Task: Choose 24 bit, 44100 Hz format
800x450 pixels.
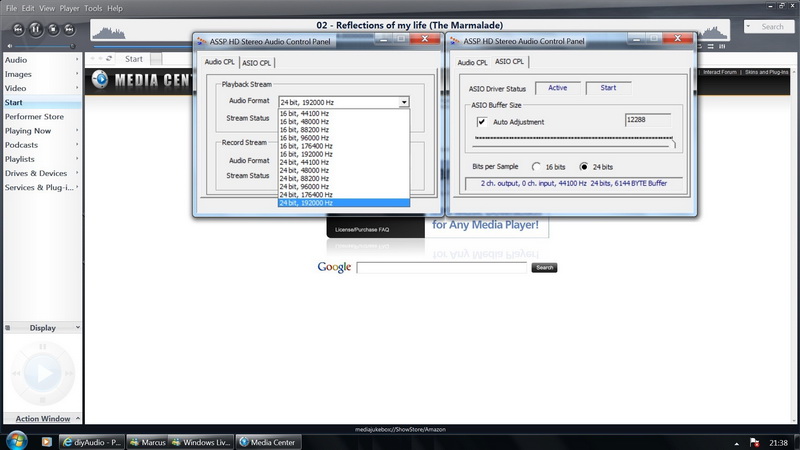Action: tap(343, 162)
